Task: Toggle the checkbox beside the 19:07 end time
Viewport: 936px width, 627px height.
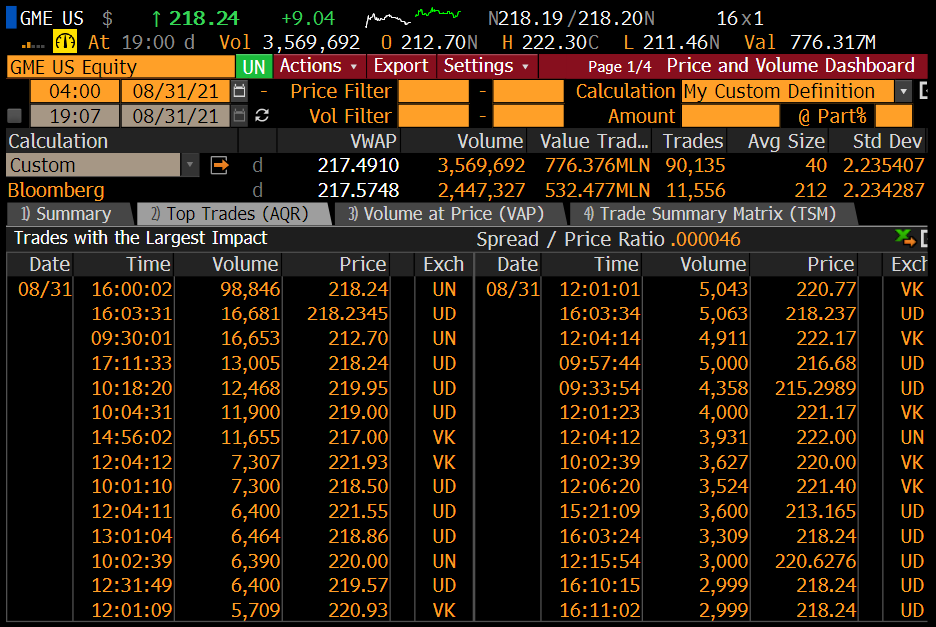Action: pyautogui.click(x=14, y=116)
